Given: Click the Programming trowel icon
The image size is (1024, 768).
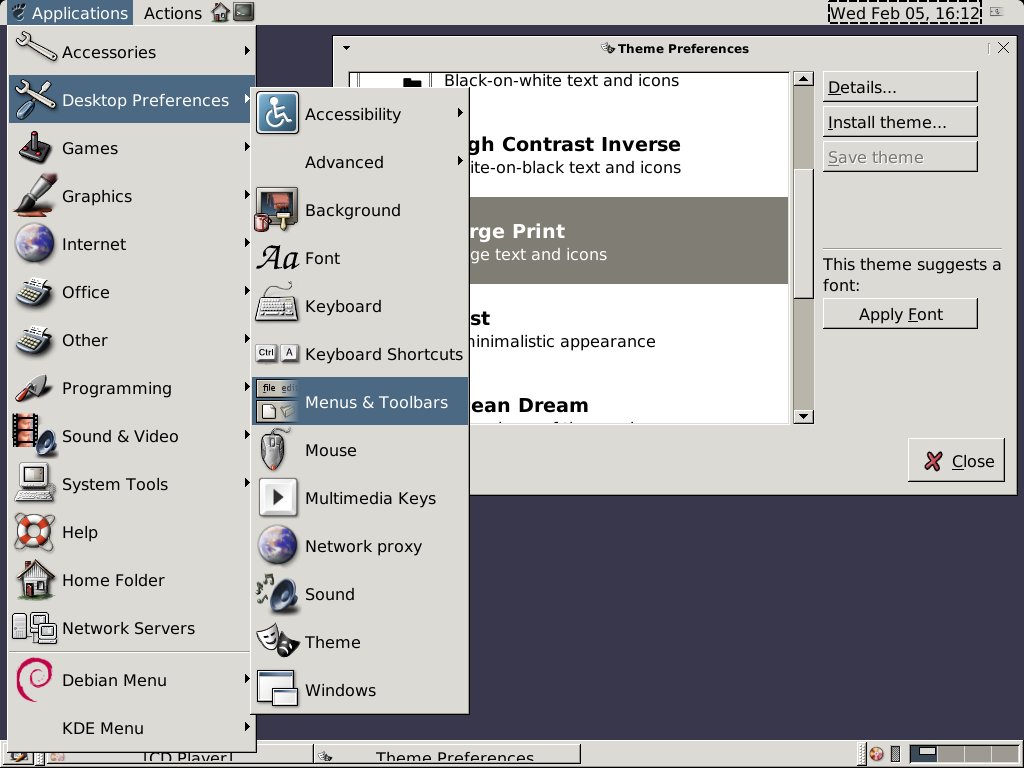Looking at the screenshot, I should click(33, 388).
